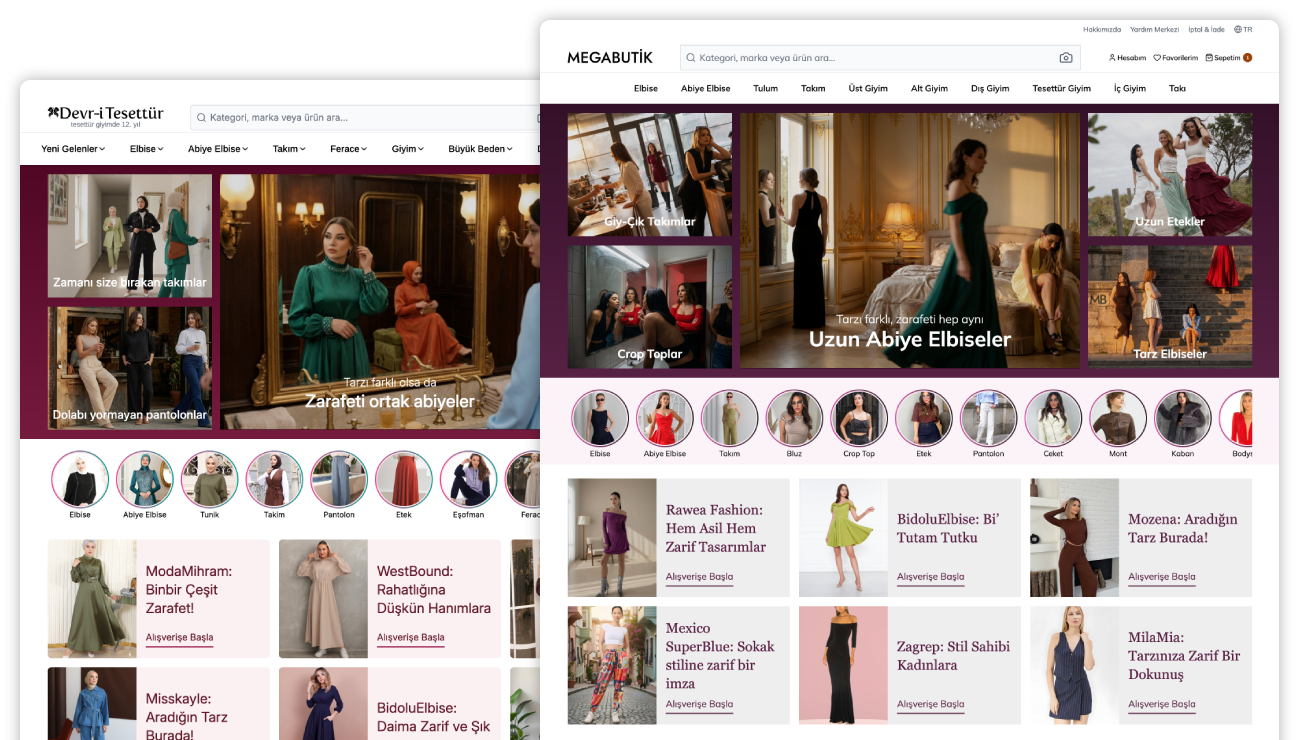Screen dimensions: 1300x740
Task: Select round Kaban category icon in Megabutik
Action: pyautogui.click(x=1183, y=418)
